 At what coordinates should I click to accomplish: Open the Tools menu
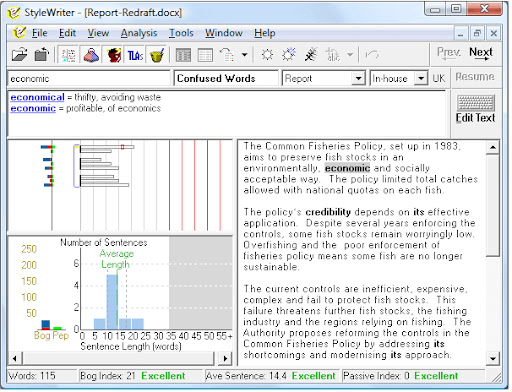click(x=181, y=33)
